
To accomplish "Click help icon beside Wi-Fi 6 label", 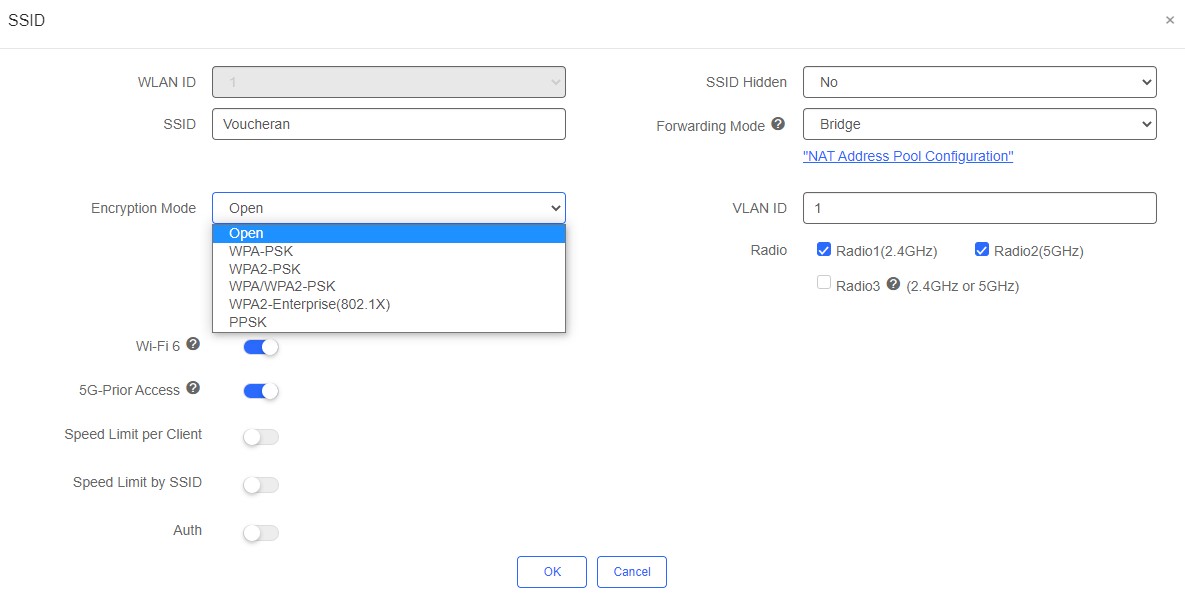I will click(193, 344).
